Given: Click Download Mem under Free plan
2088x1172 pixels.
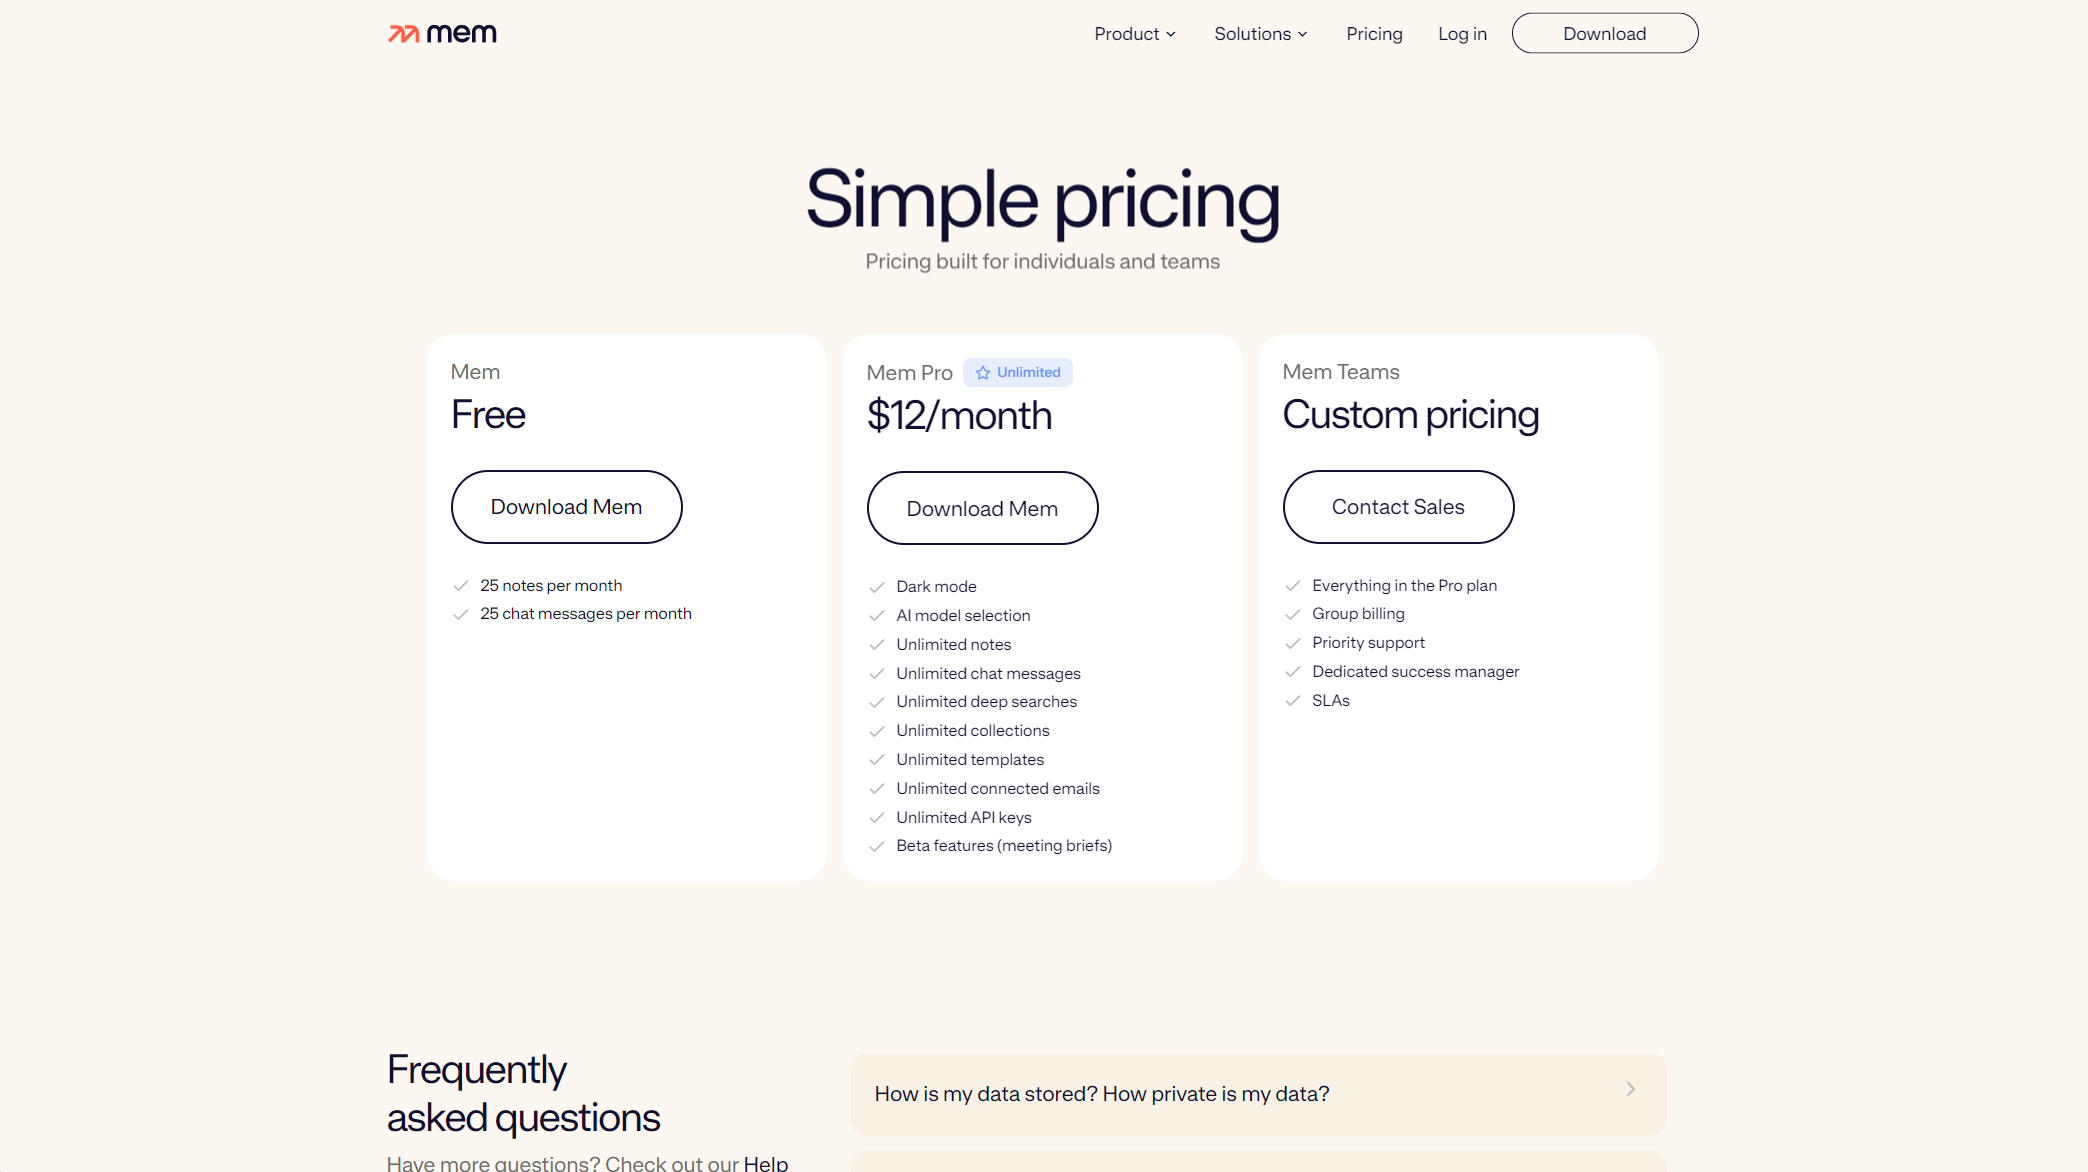Looking at the screenshot, I should point(566,507).
